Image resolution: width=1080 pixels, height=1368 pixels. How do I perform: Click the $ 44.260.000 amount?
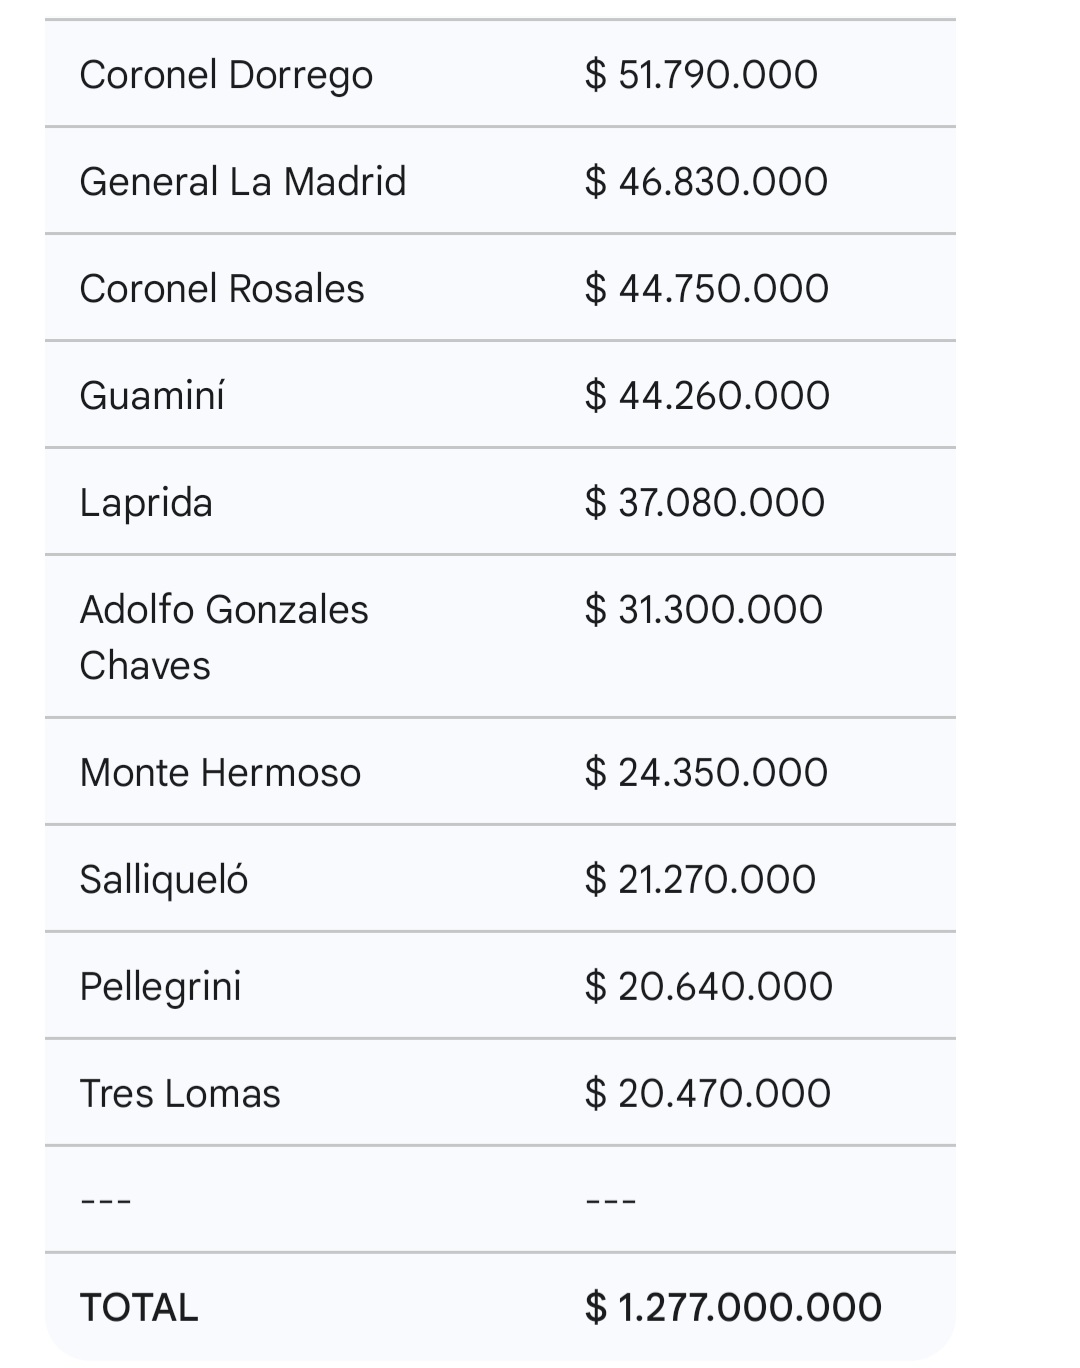(707, 396)
